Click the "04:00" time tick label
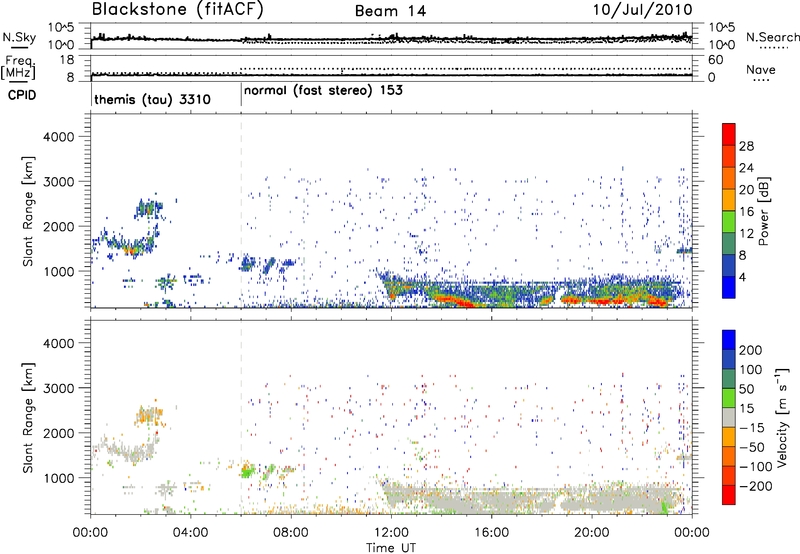The width and height of the screenshot is (800, 554). click(x=190, y=533)
